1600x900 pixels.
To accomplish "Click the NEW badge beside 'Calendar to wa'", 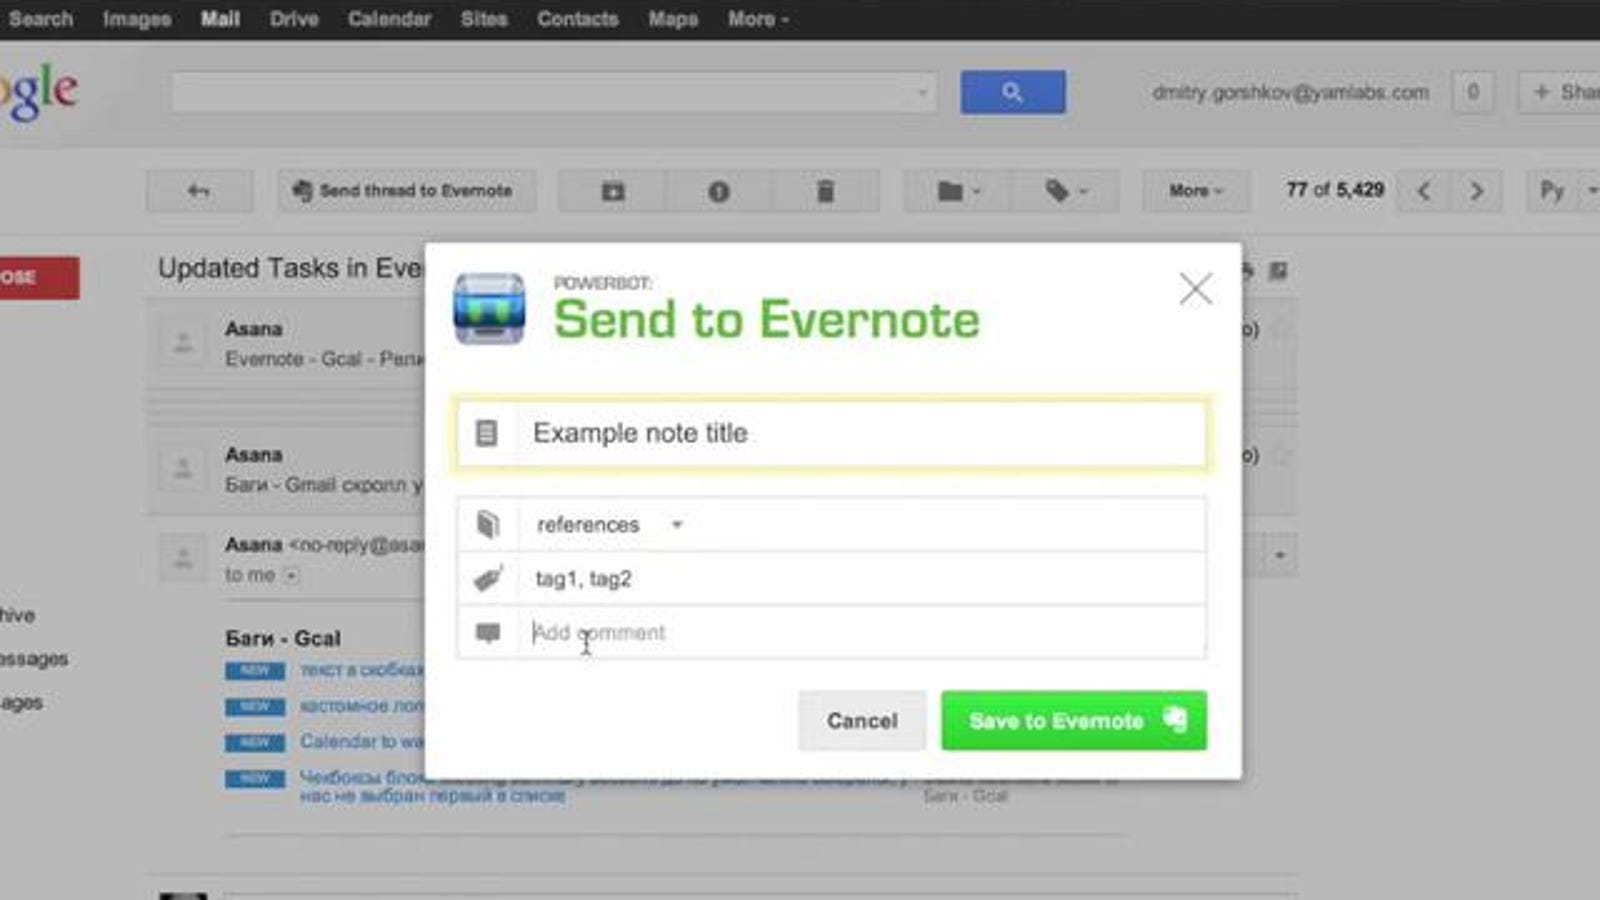I will click(x=255, y=743).
